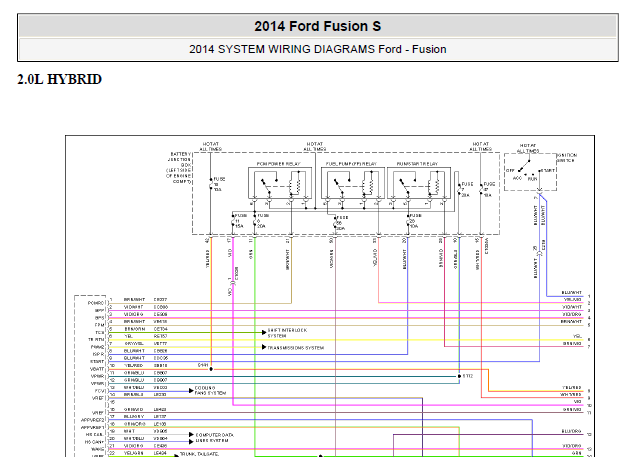The height and width of the screenshot is (457, 629).
Task: Click the "TRANSMISSION SYSTEM" reference
Action: coord(295,348)
